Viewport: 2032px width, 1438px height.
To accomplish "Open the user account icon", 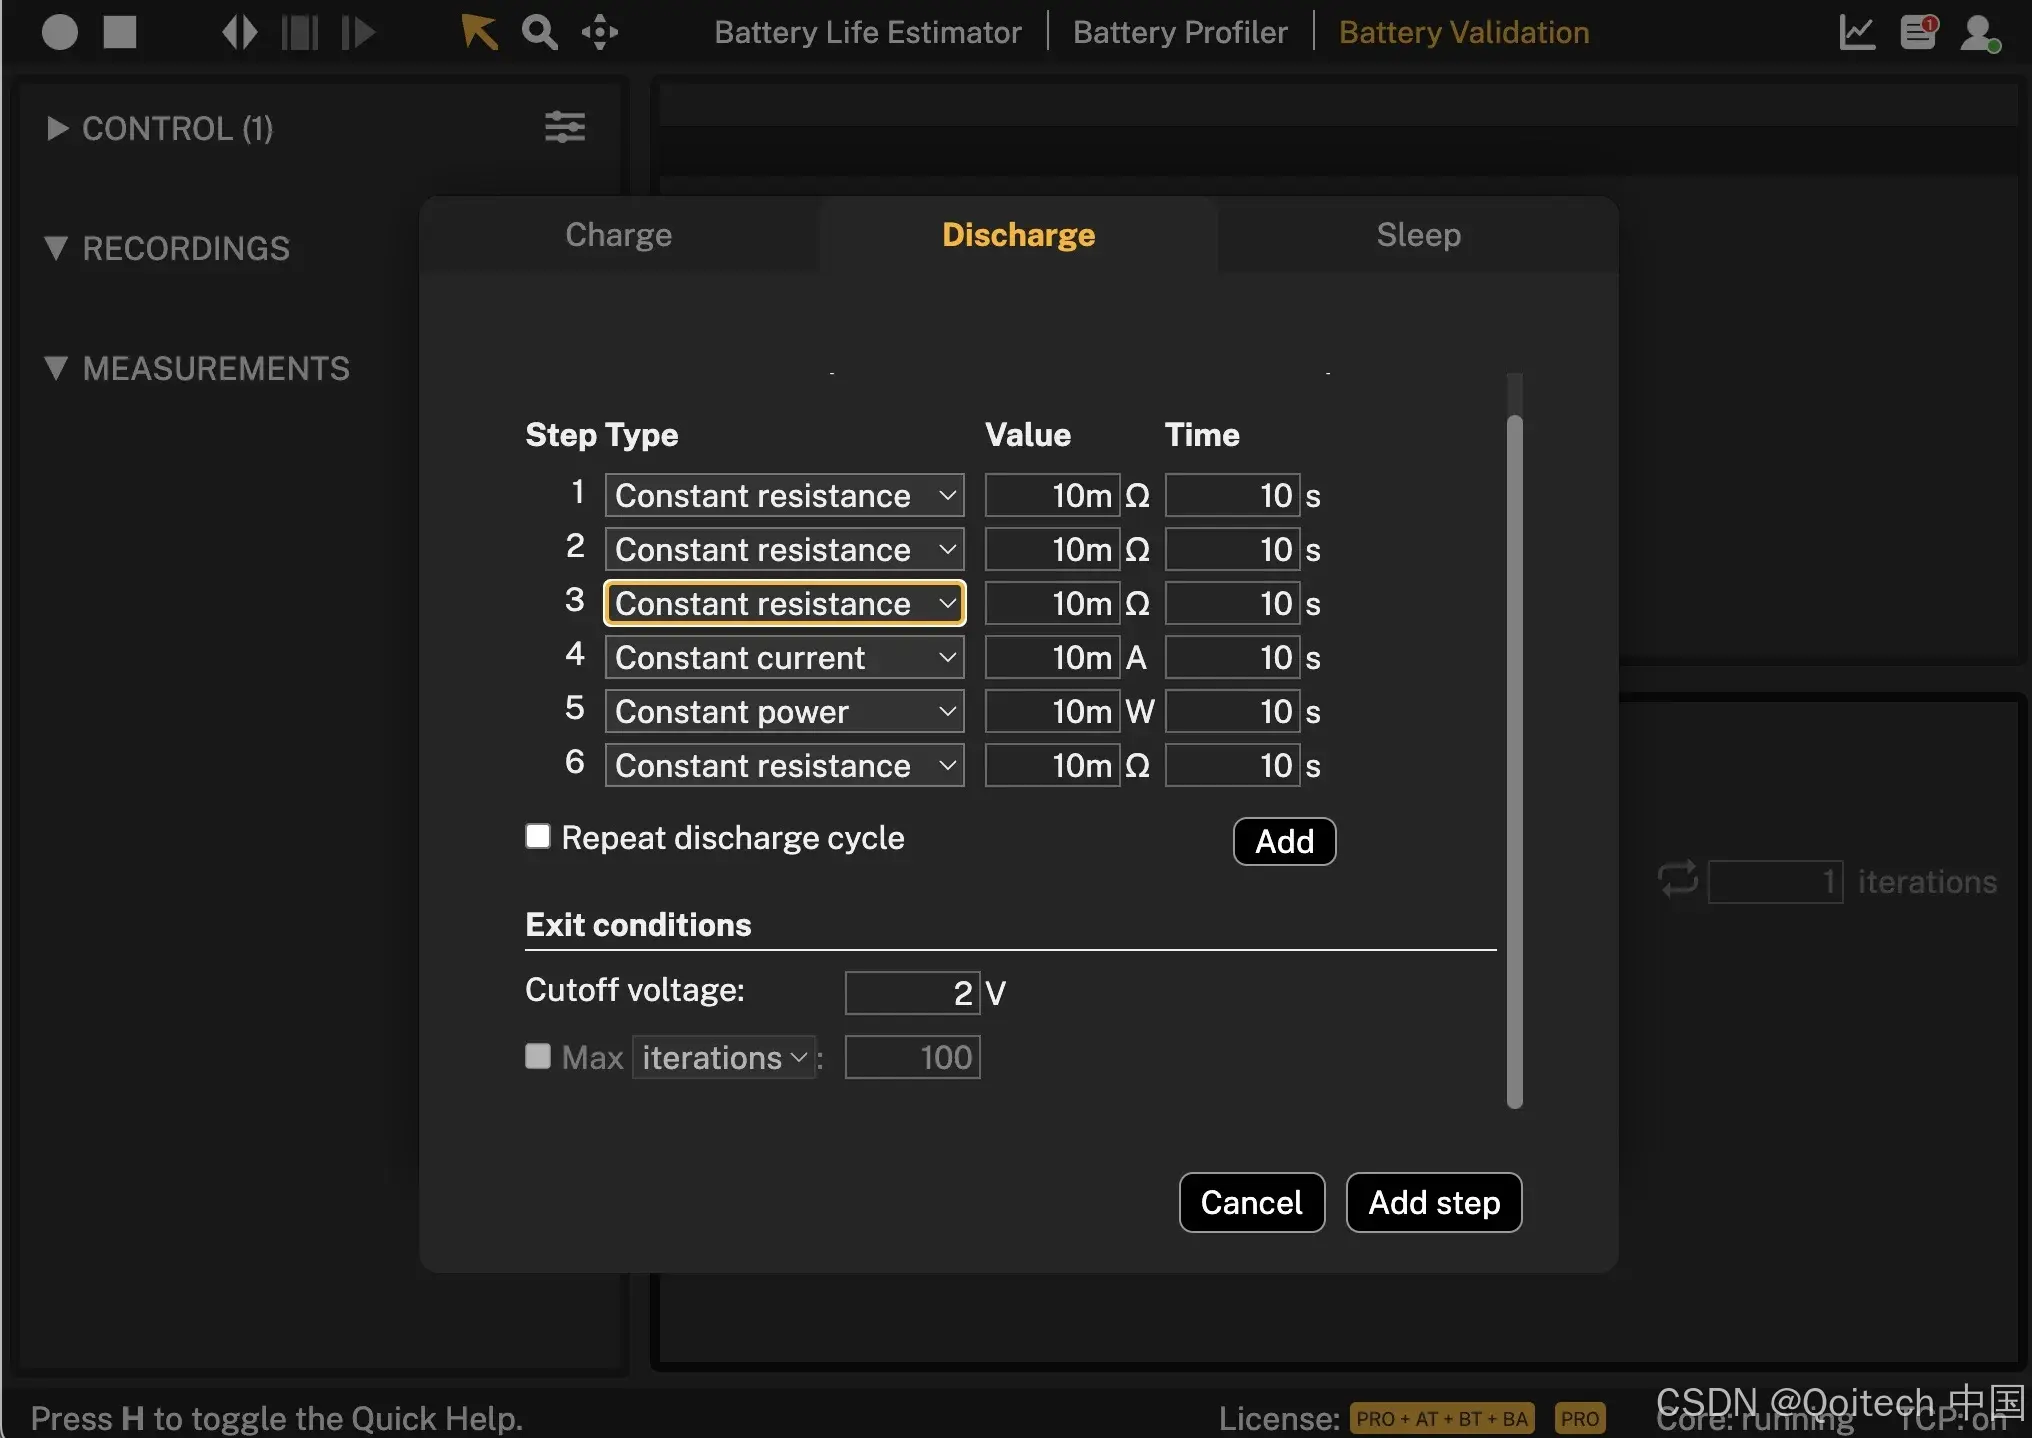I will [x=1979, y=32].
